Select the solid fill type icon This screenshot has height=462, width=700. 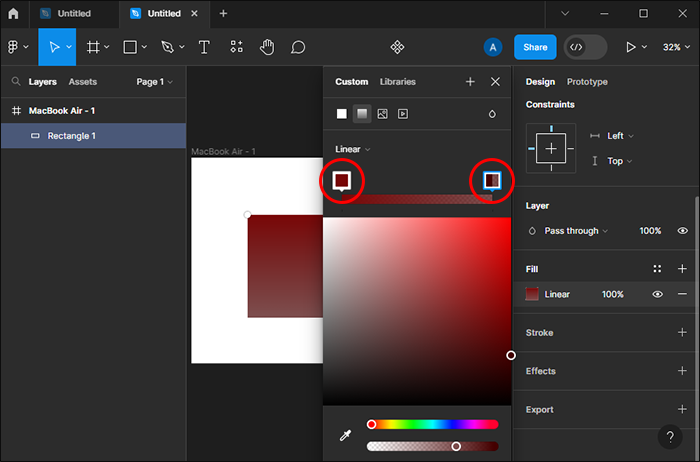tap(342, 114)
